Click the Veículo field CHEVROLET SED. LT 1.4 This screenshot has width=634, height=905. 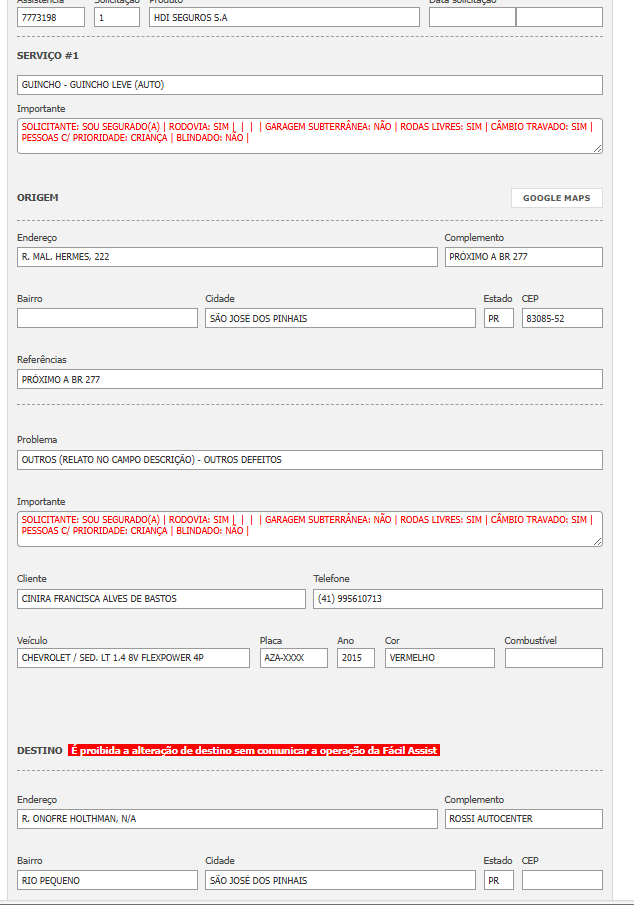(133, 658)
